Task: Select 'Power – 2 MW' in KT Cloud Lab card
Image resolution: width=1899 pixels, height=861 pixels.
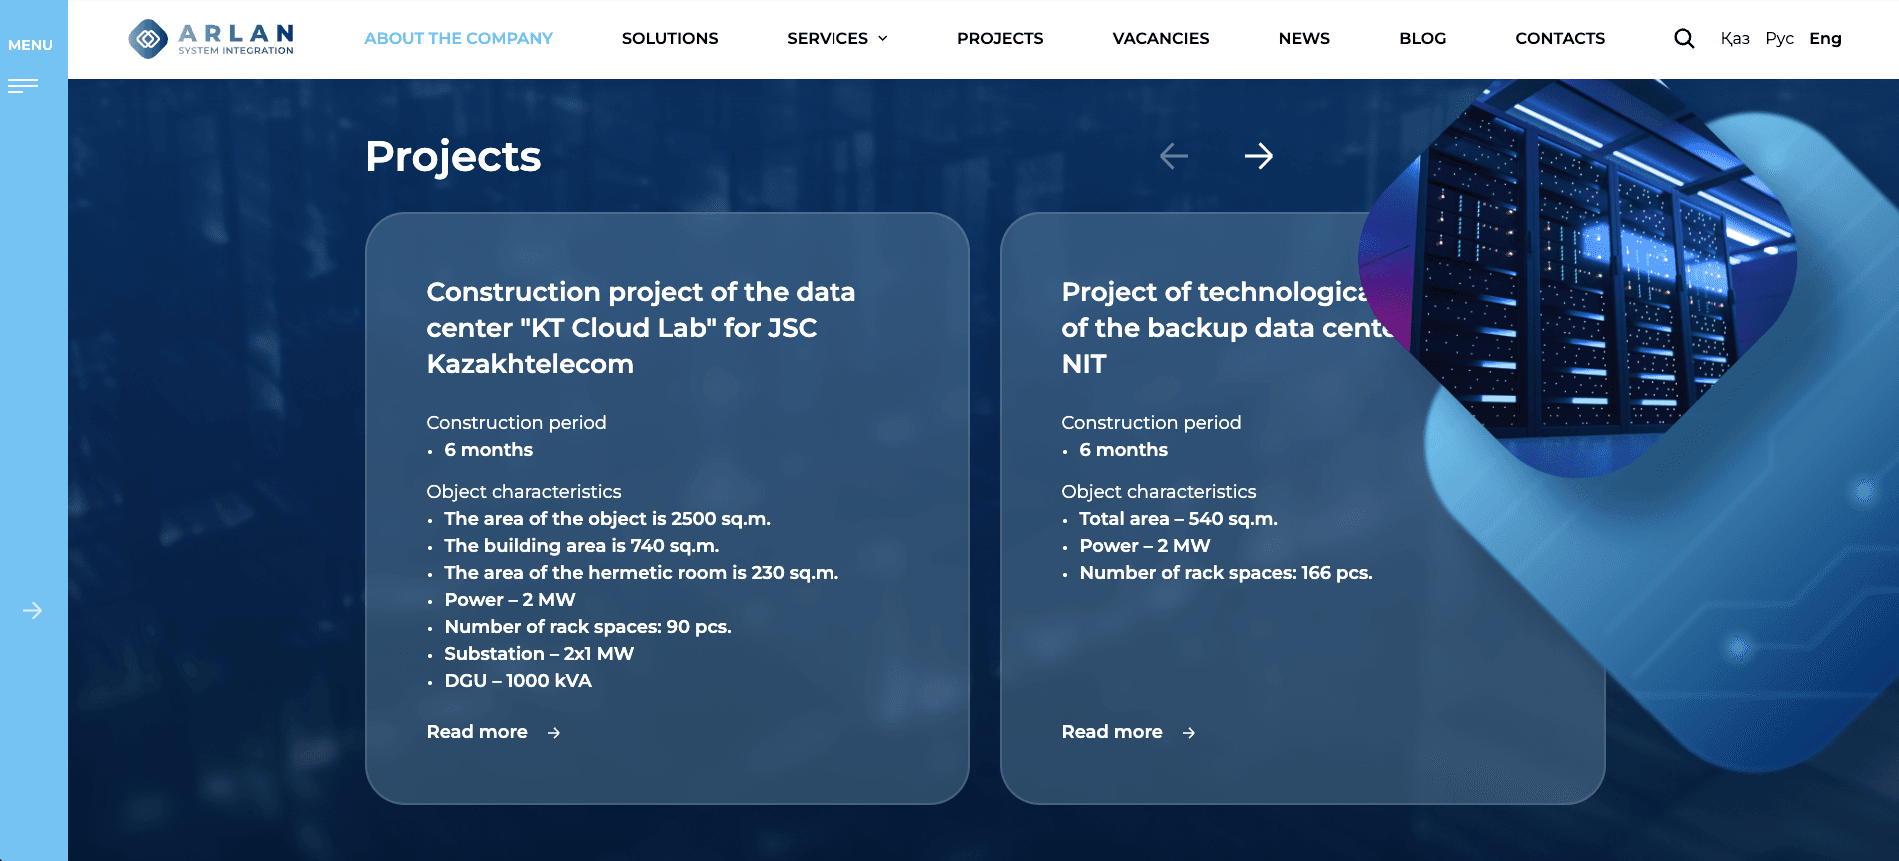Action: [510, 600]
